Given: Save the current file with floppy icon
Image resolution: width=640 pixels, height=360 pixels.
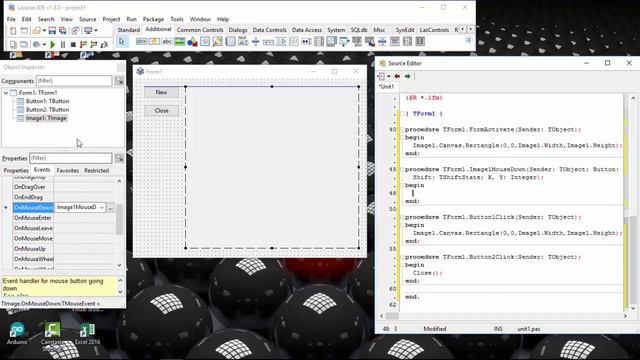Looking at the screenshot, I should (x=52, y=31).
